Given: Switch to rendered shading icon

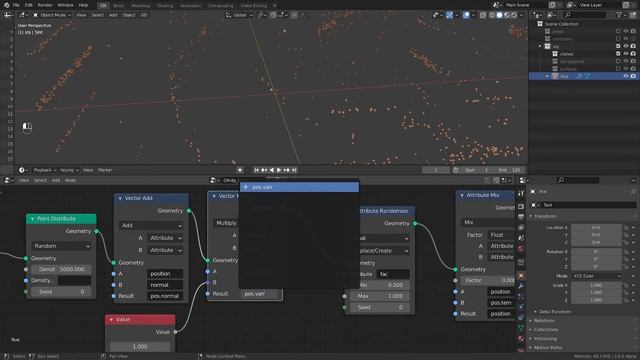Looking at the screenshot, I should click(x=514, y=15).
